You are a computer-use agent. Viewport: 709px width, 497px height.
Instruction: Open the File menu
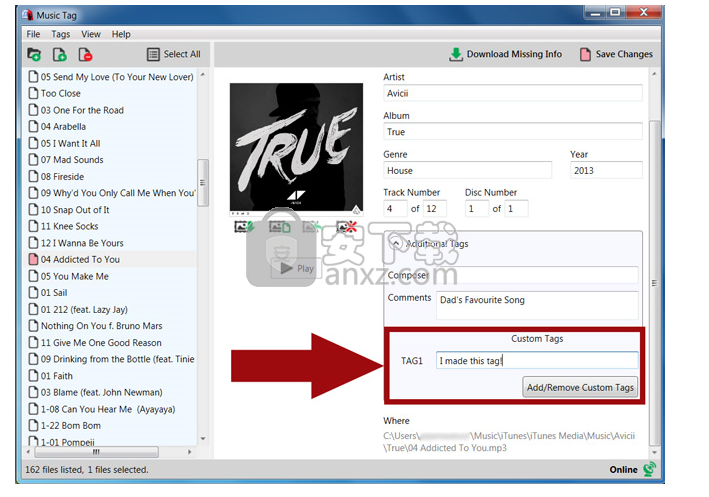tap(33, 34)
